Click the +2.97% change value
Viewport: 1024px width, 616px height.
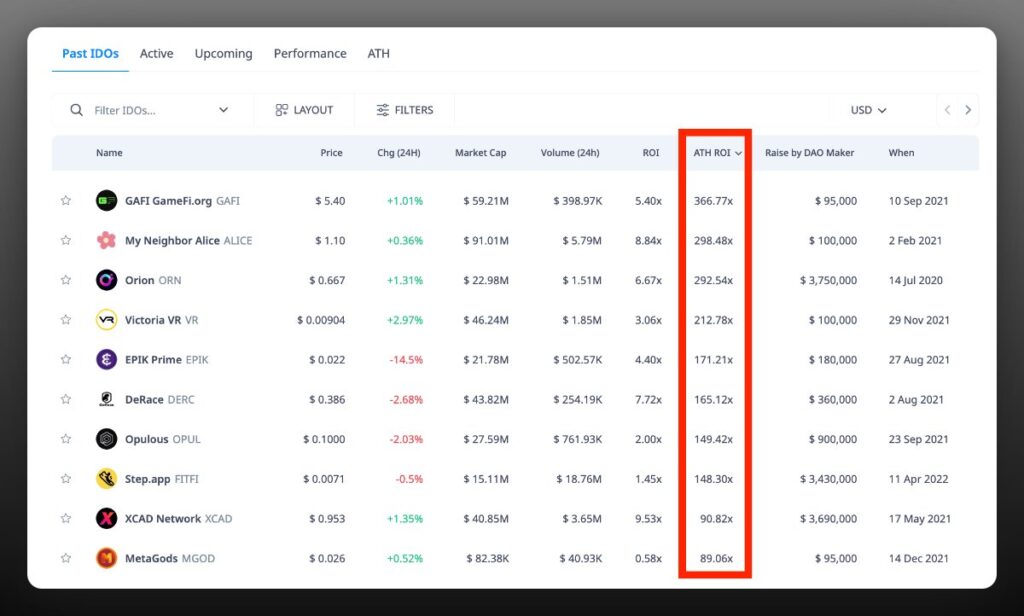point(405,320)
